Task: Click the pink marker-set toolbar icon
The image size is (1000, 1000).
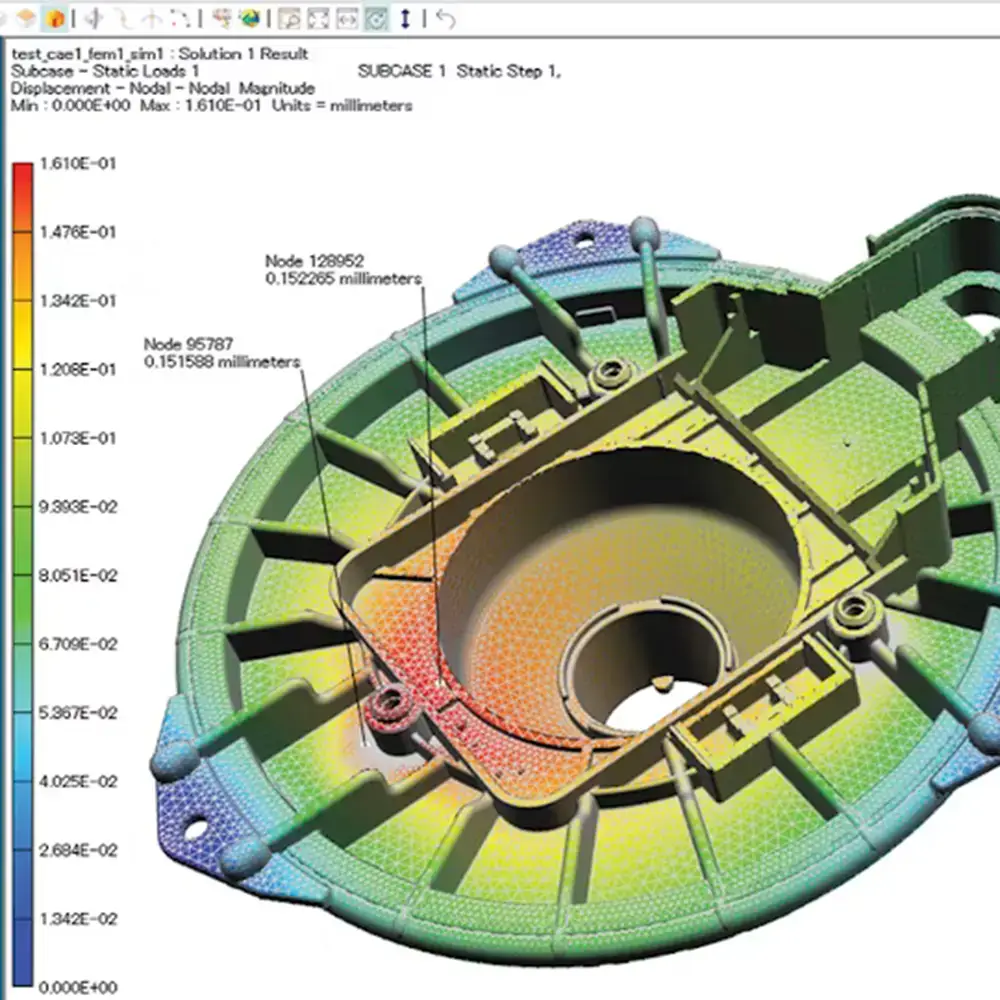Action: click(x=223, y=19)
